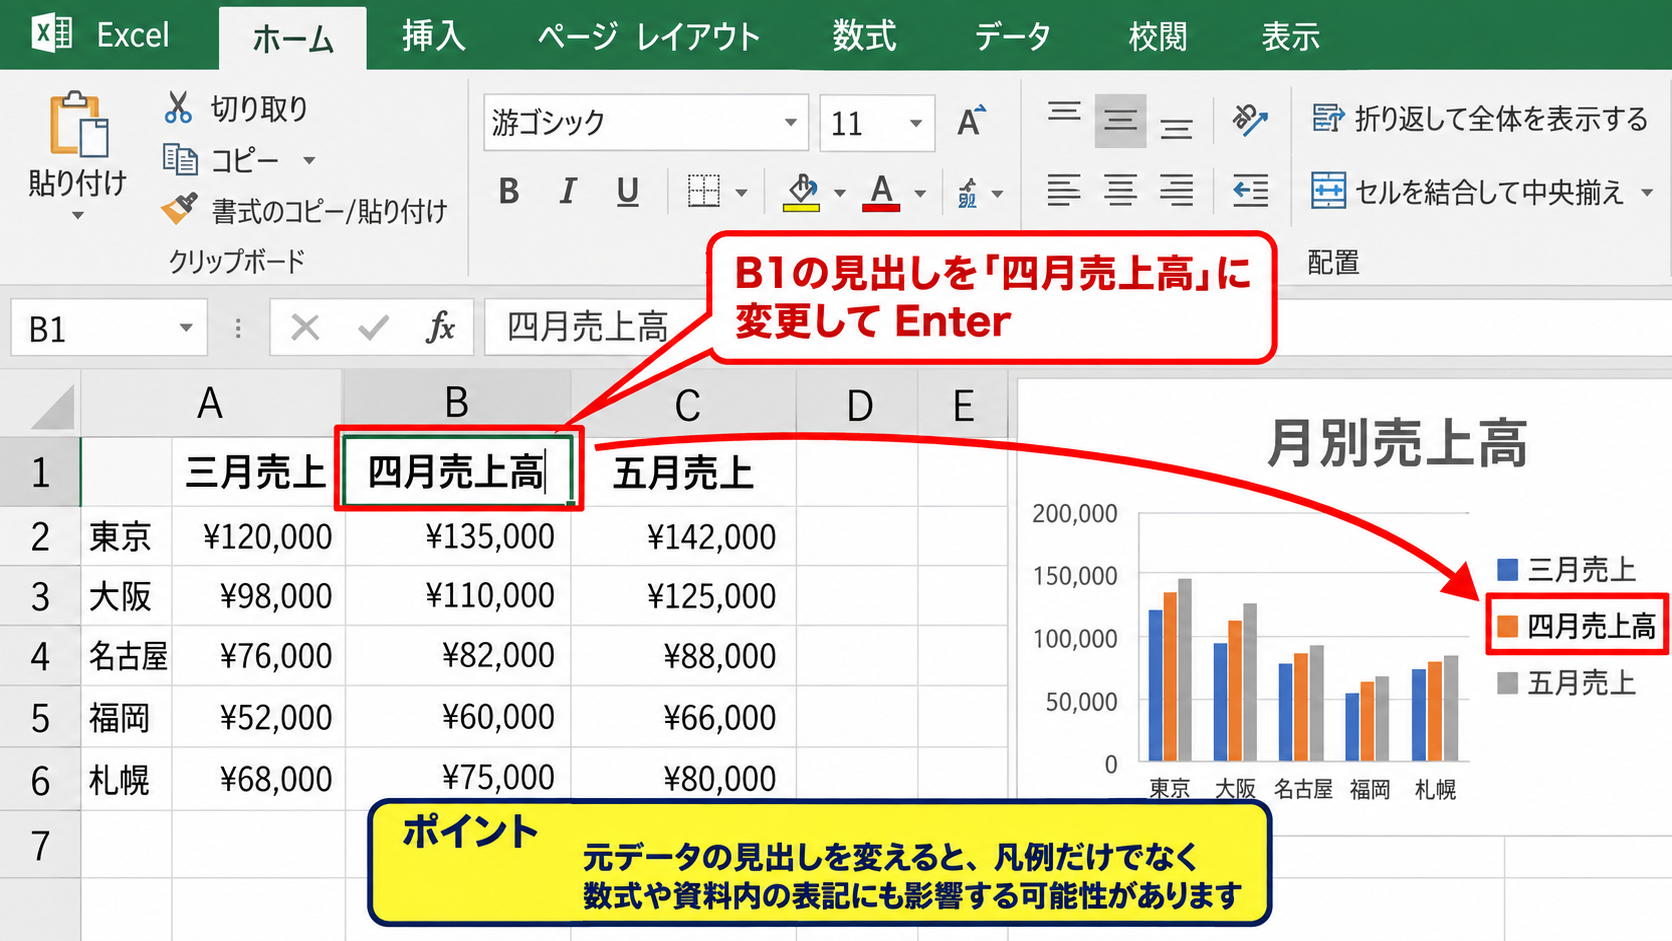This screenshot has width=1672, height=941.
Task: Open the 游ゴシック font name dropdown
Action: click(x=790, y=122)
